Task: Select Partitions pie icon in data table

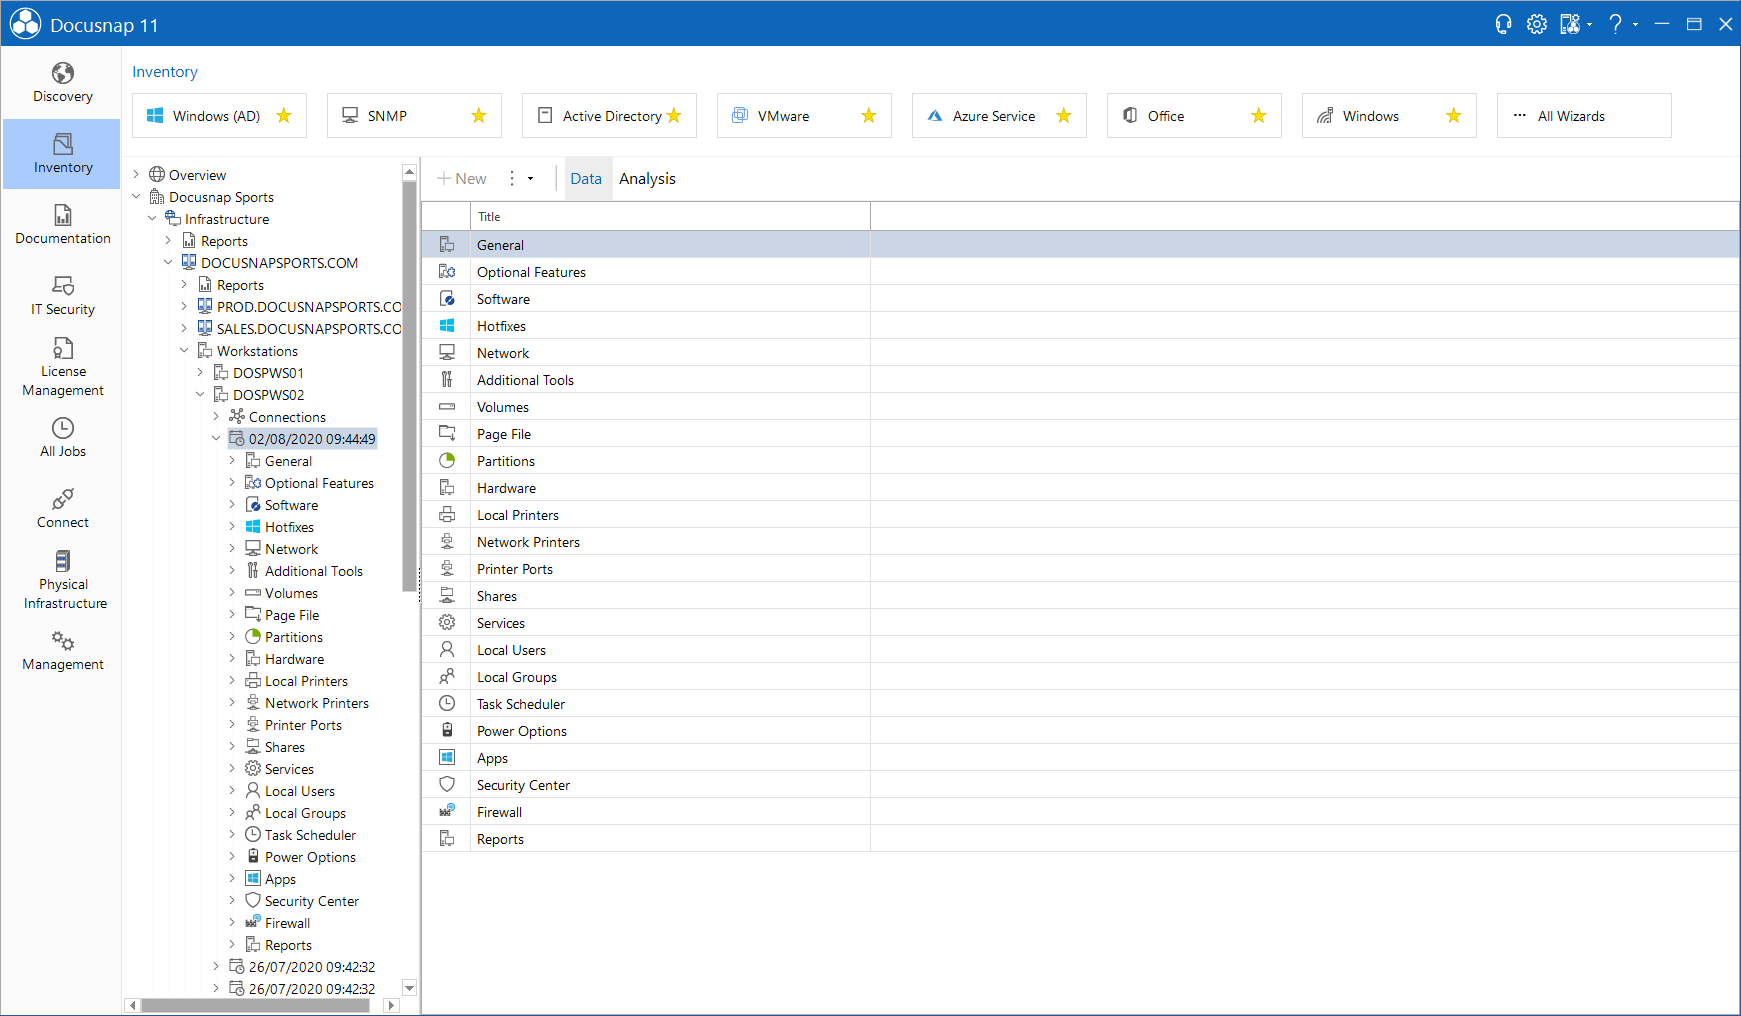Action: (x=447, y=461)
